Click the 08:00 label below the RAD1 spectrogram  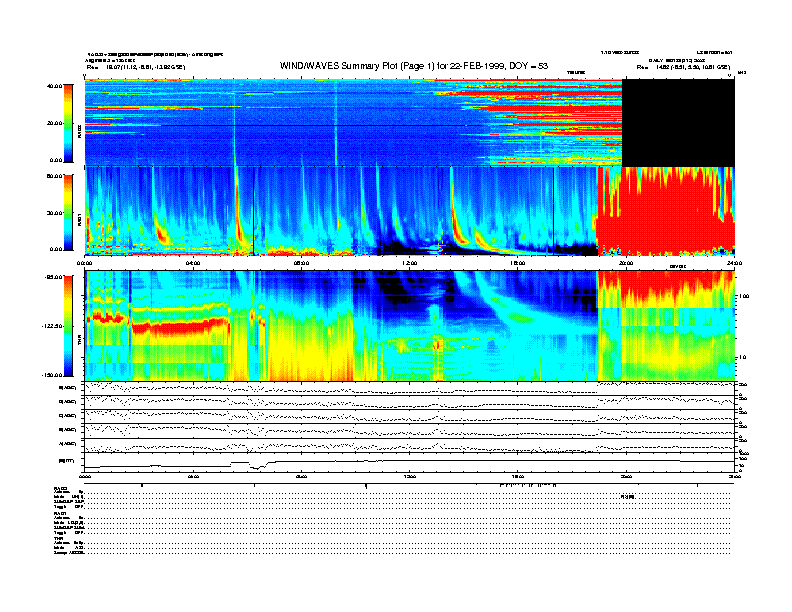coord(301,263)
